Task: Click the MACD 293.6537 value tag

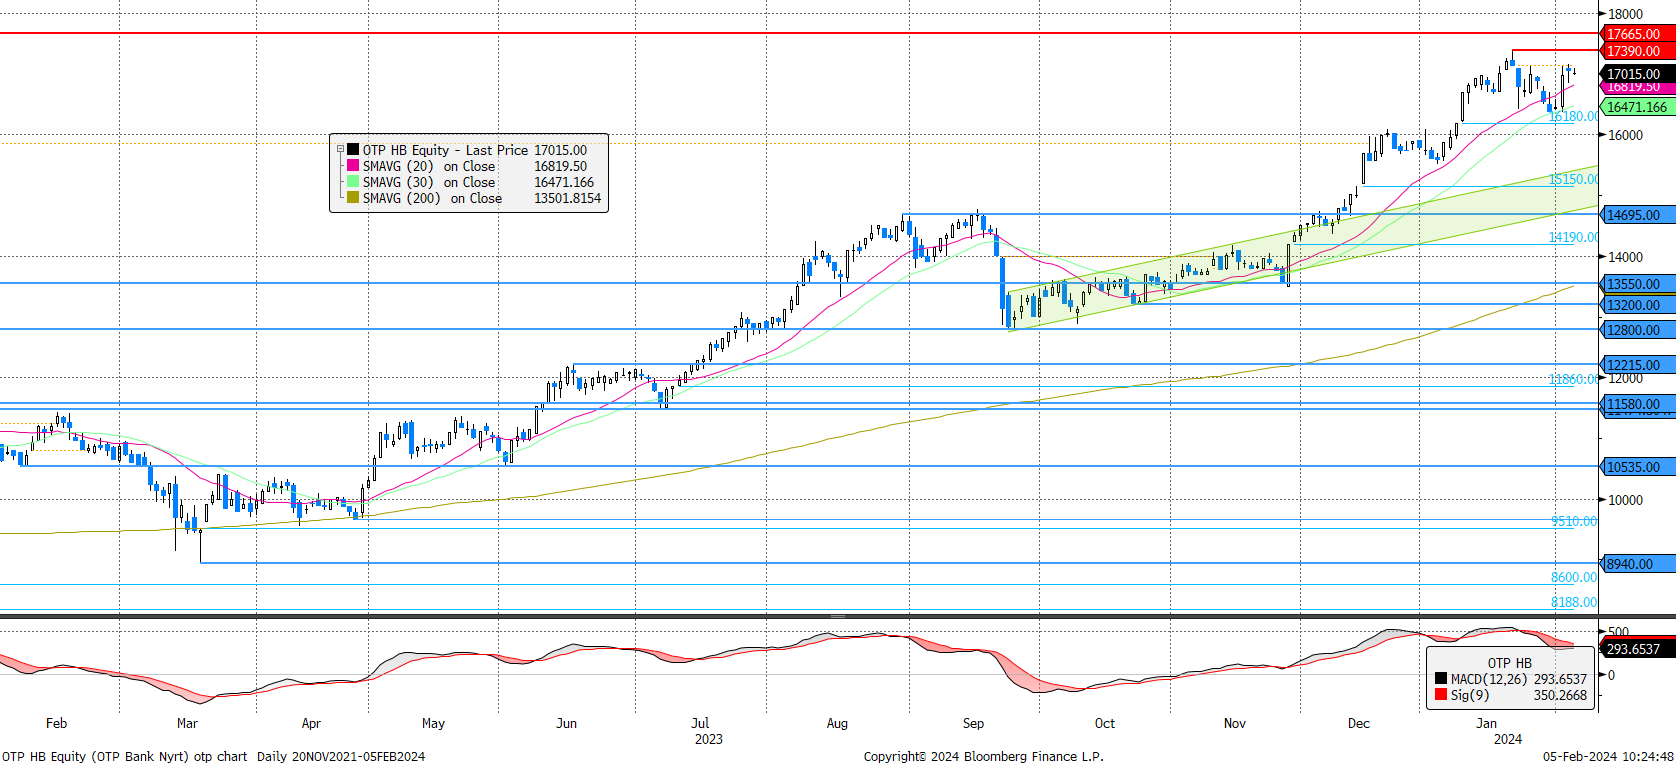Action: point(1638,649)
